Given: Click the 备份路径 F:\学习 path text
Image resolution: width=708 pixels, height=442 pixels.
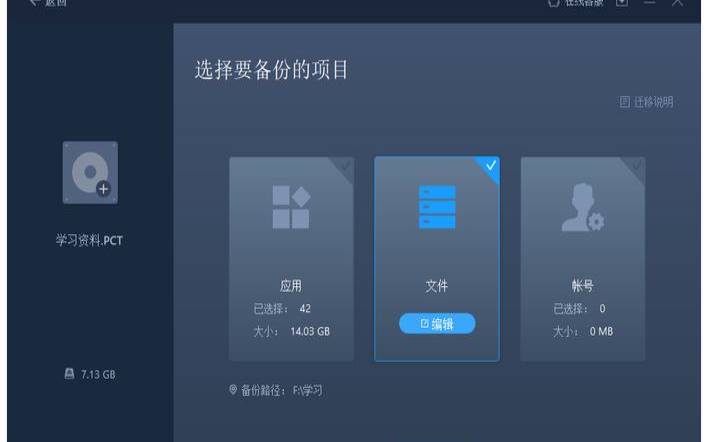Looking at the screenshot, I should [x=282, y=390].
